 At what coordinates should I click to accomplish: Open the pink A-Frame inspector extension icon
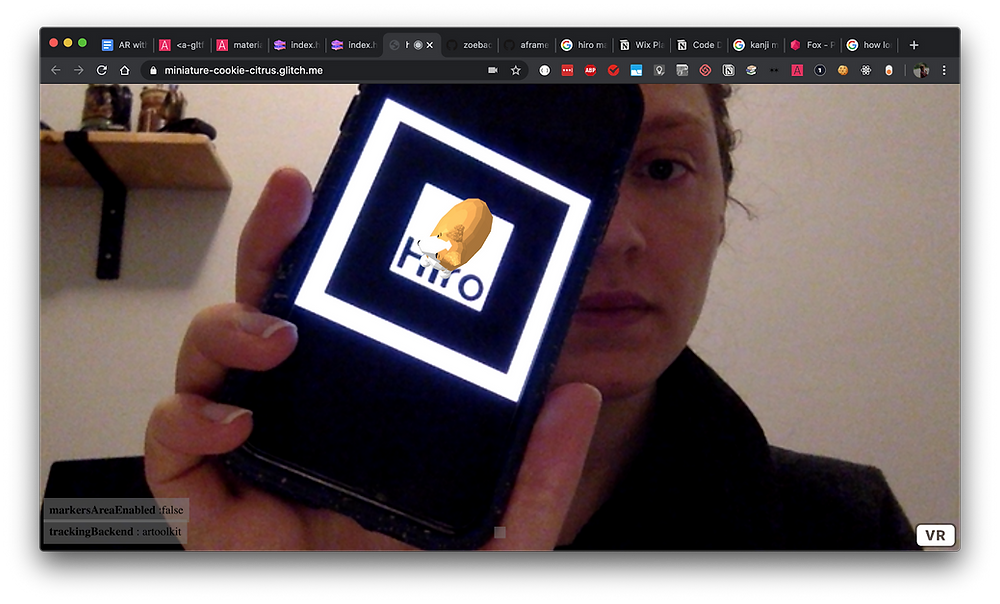tap(797, 70)
